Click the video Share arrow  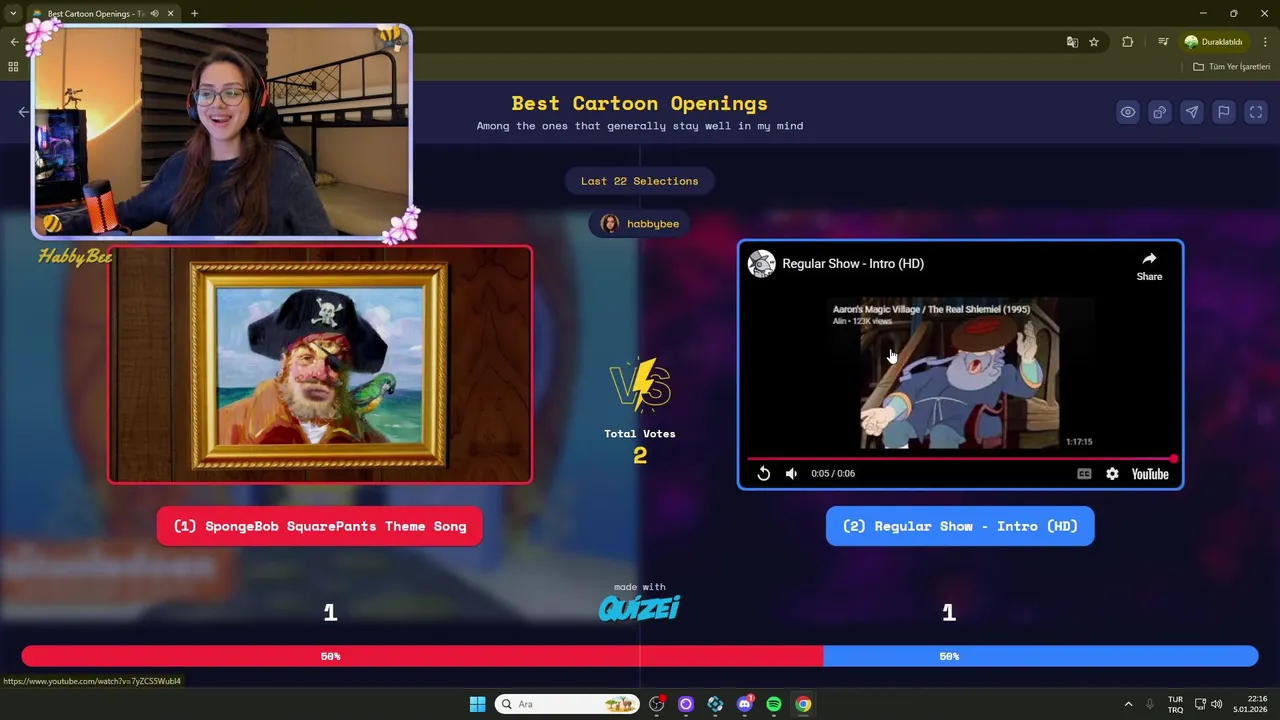(x=1149, y=266)
